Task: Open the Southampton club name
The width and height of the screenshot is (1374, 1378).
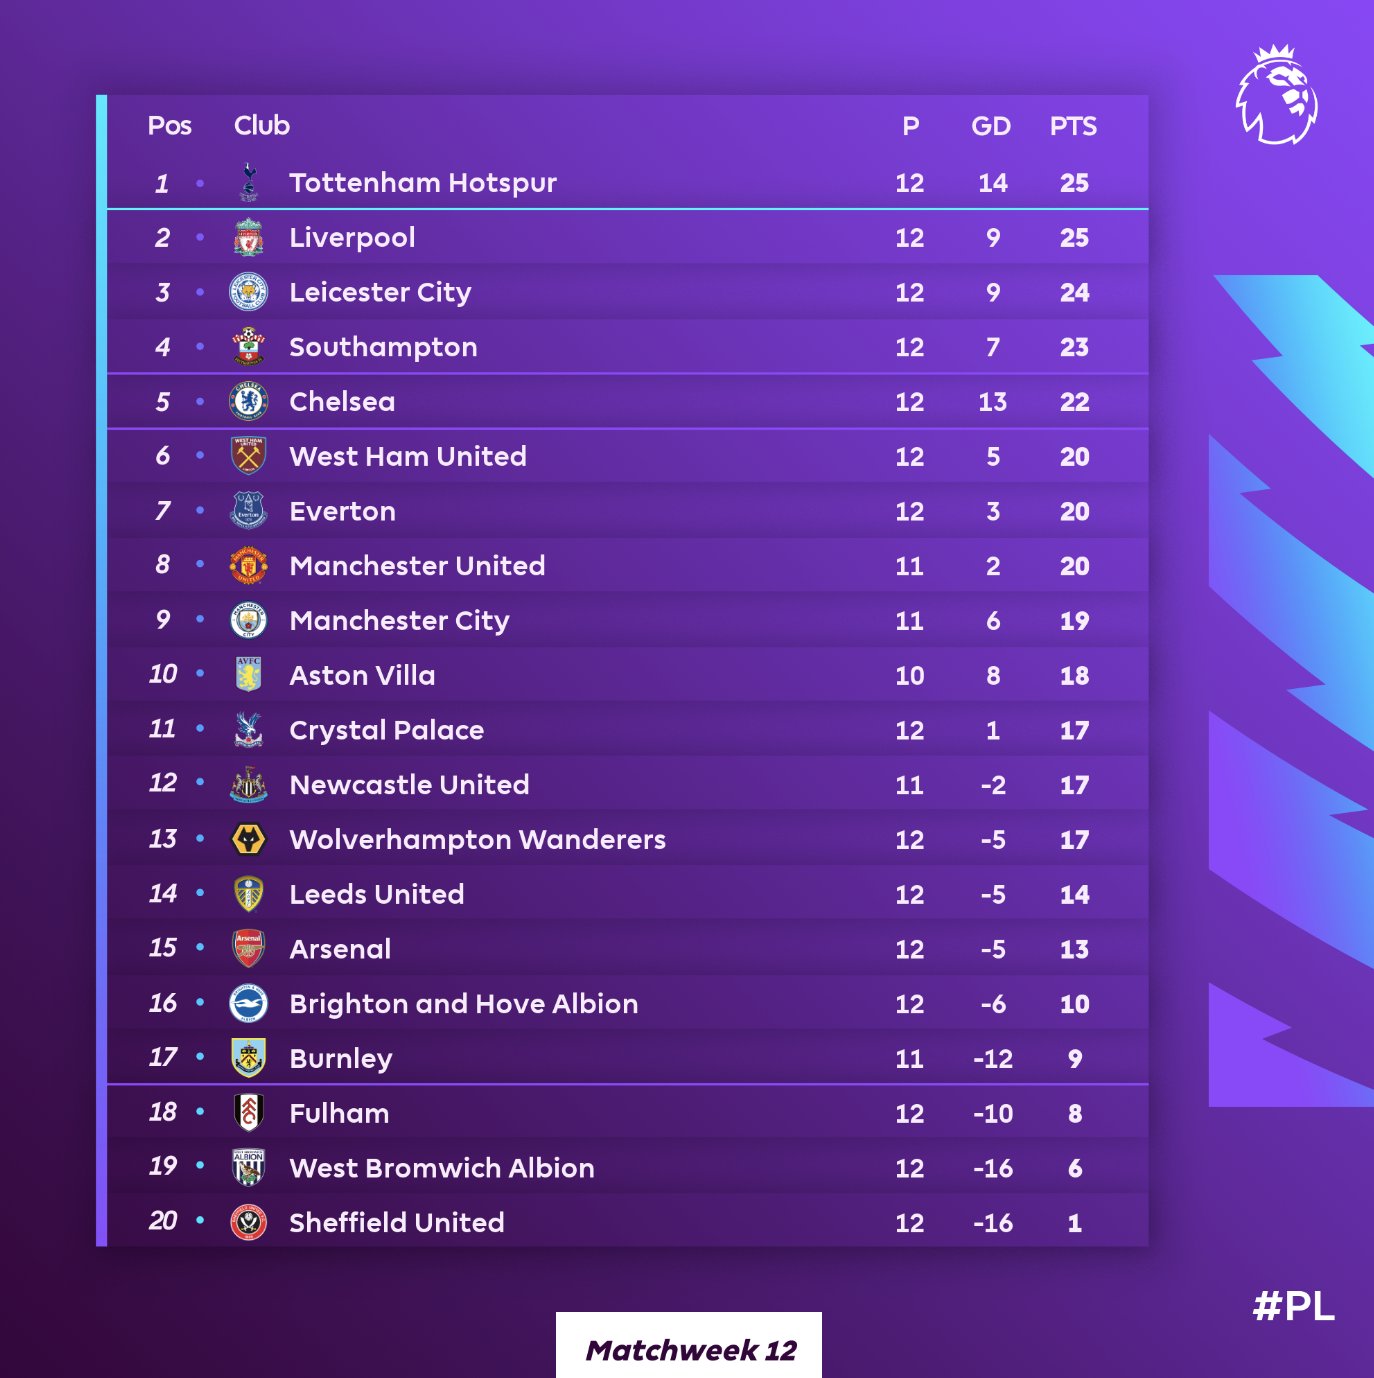Action: coord(383,347)
